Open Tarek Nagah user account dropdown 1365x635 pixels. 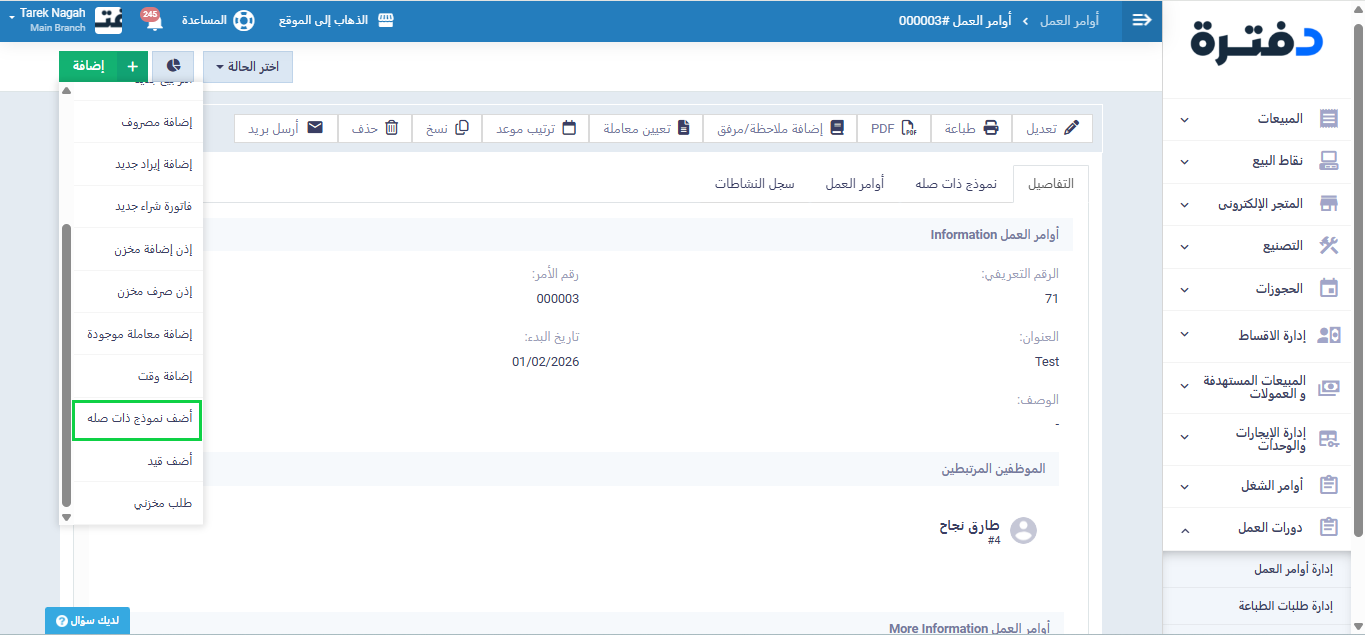click(52, 20)
